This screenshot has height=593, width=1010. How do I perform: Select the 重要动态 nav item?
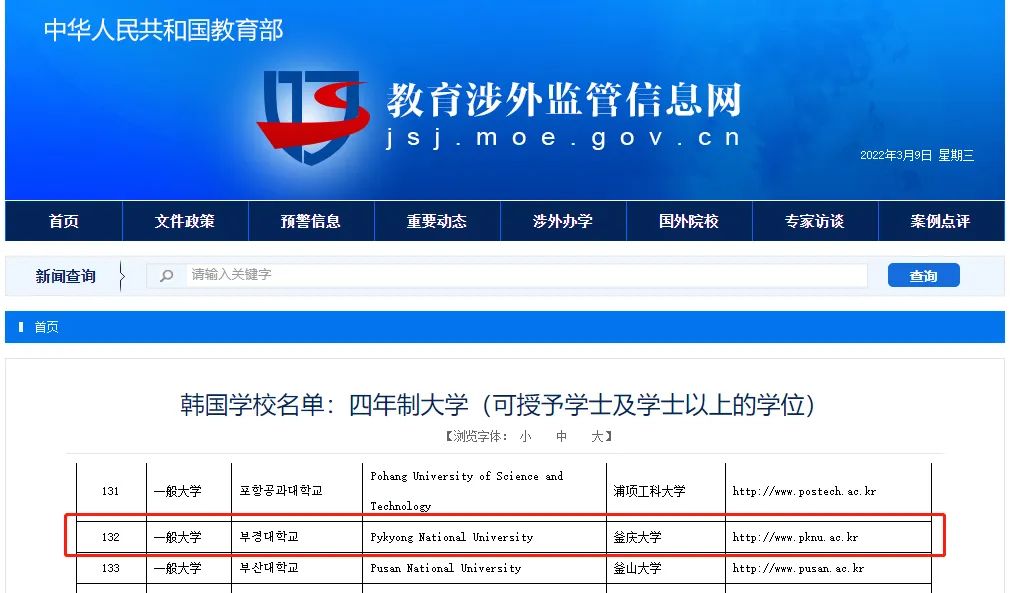pyautogui.click(x=437, y=221)
